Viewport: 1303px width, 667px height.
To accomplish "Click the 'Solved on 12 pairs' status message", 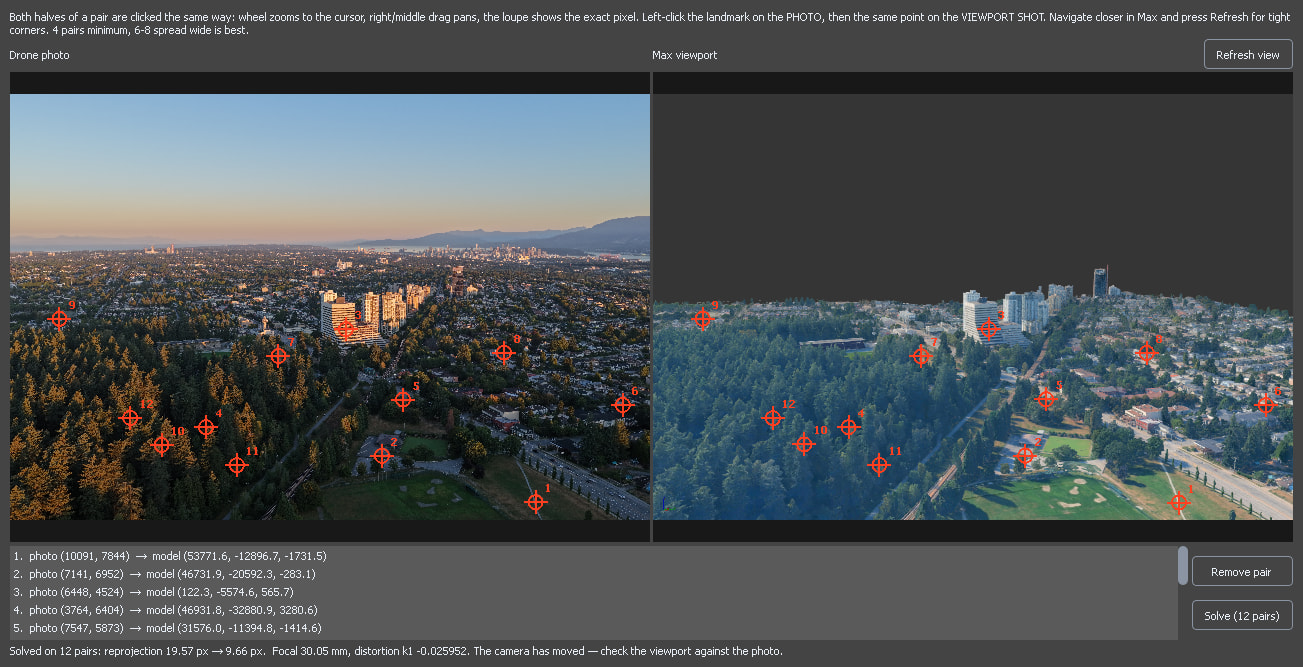I will pos(395,651).
